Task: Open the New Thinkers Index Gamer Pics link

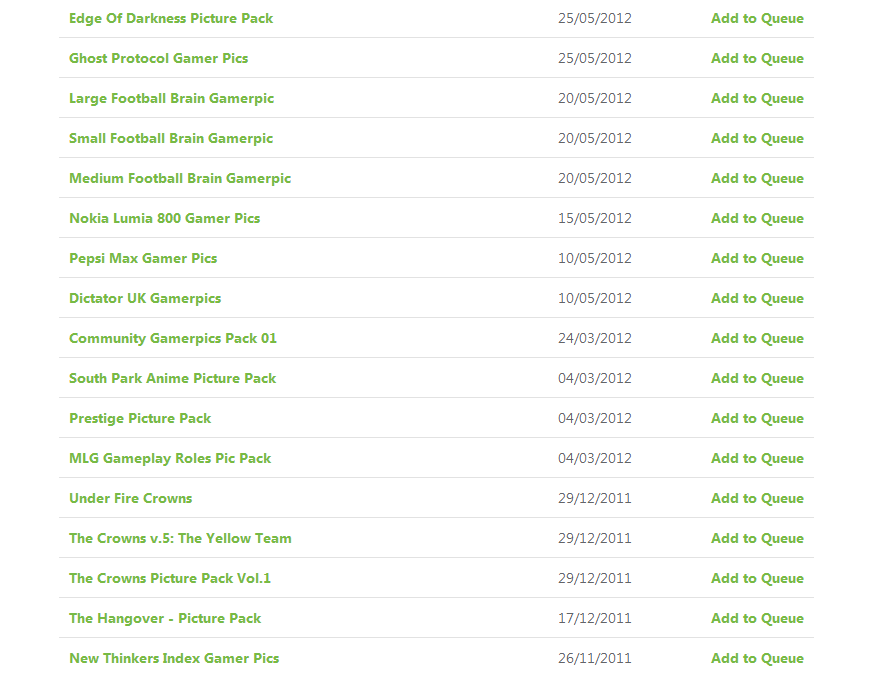Action: click(174, 658)
